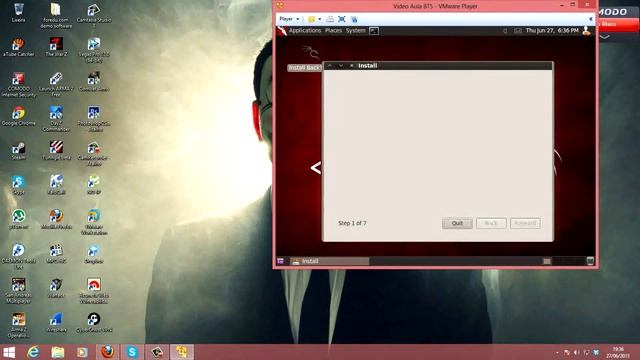Click the Back button in Install dialog

point(491,223)
